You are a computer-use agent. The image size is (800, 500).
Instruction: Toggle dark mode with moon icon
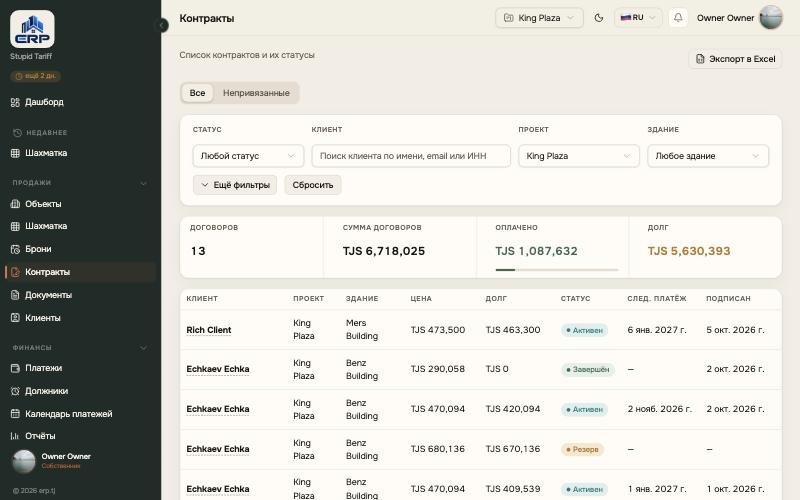click(599, 18)
